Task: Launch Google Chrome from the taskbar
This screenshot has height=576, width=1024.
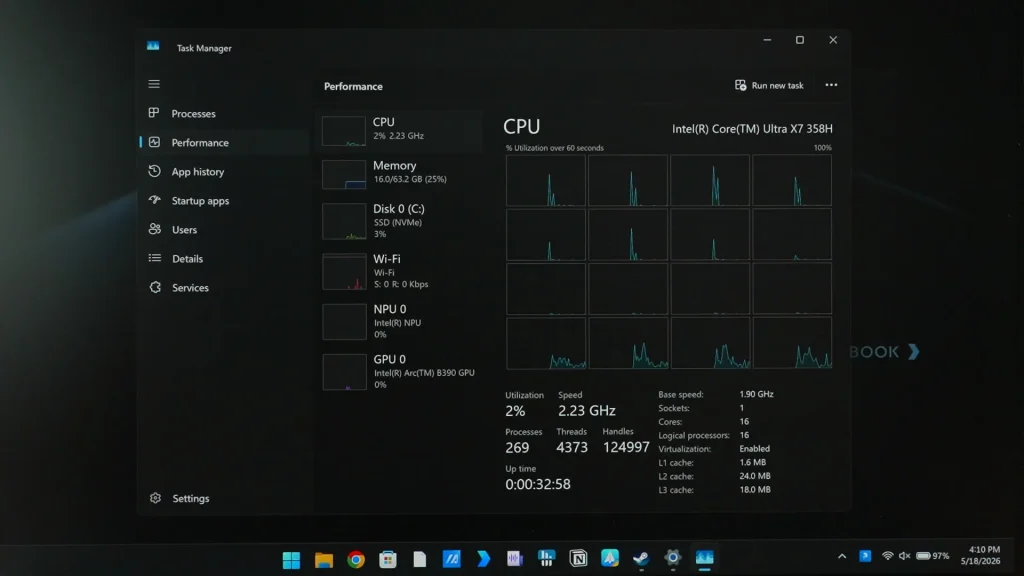Action: [x=356, y=560]
